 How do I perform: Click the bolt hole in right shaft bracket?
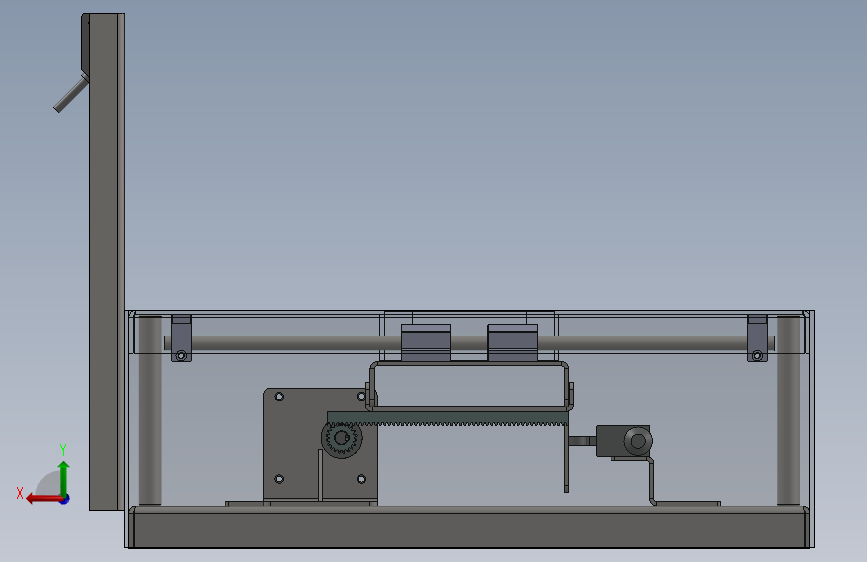758,355
